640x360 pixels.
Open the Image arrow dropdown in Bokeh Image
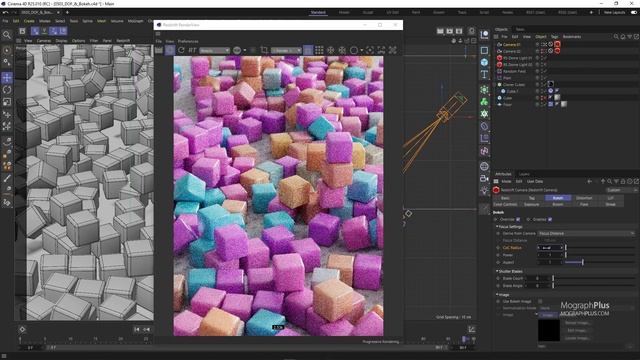click(536, 315)
